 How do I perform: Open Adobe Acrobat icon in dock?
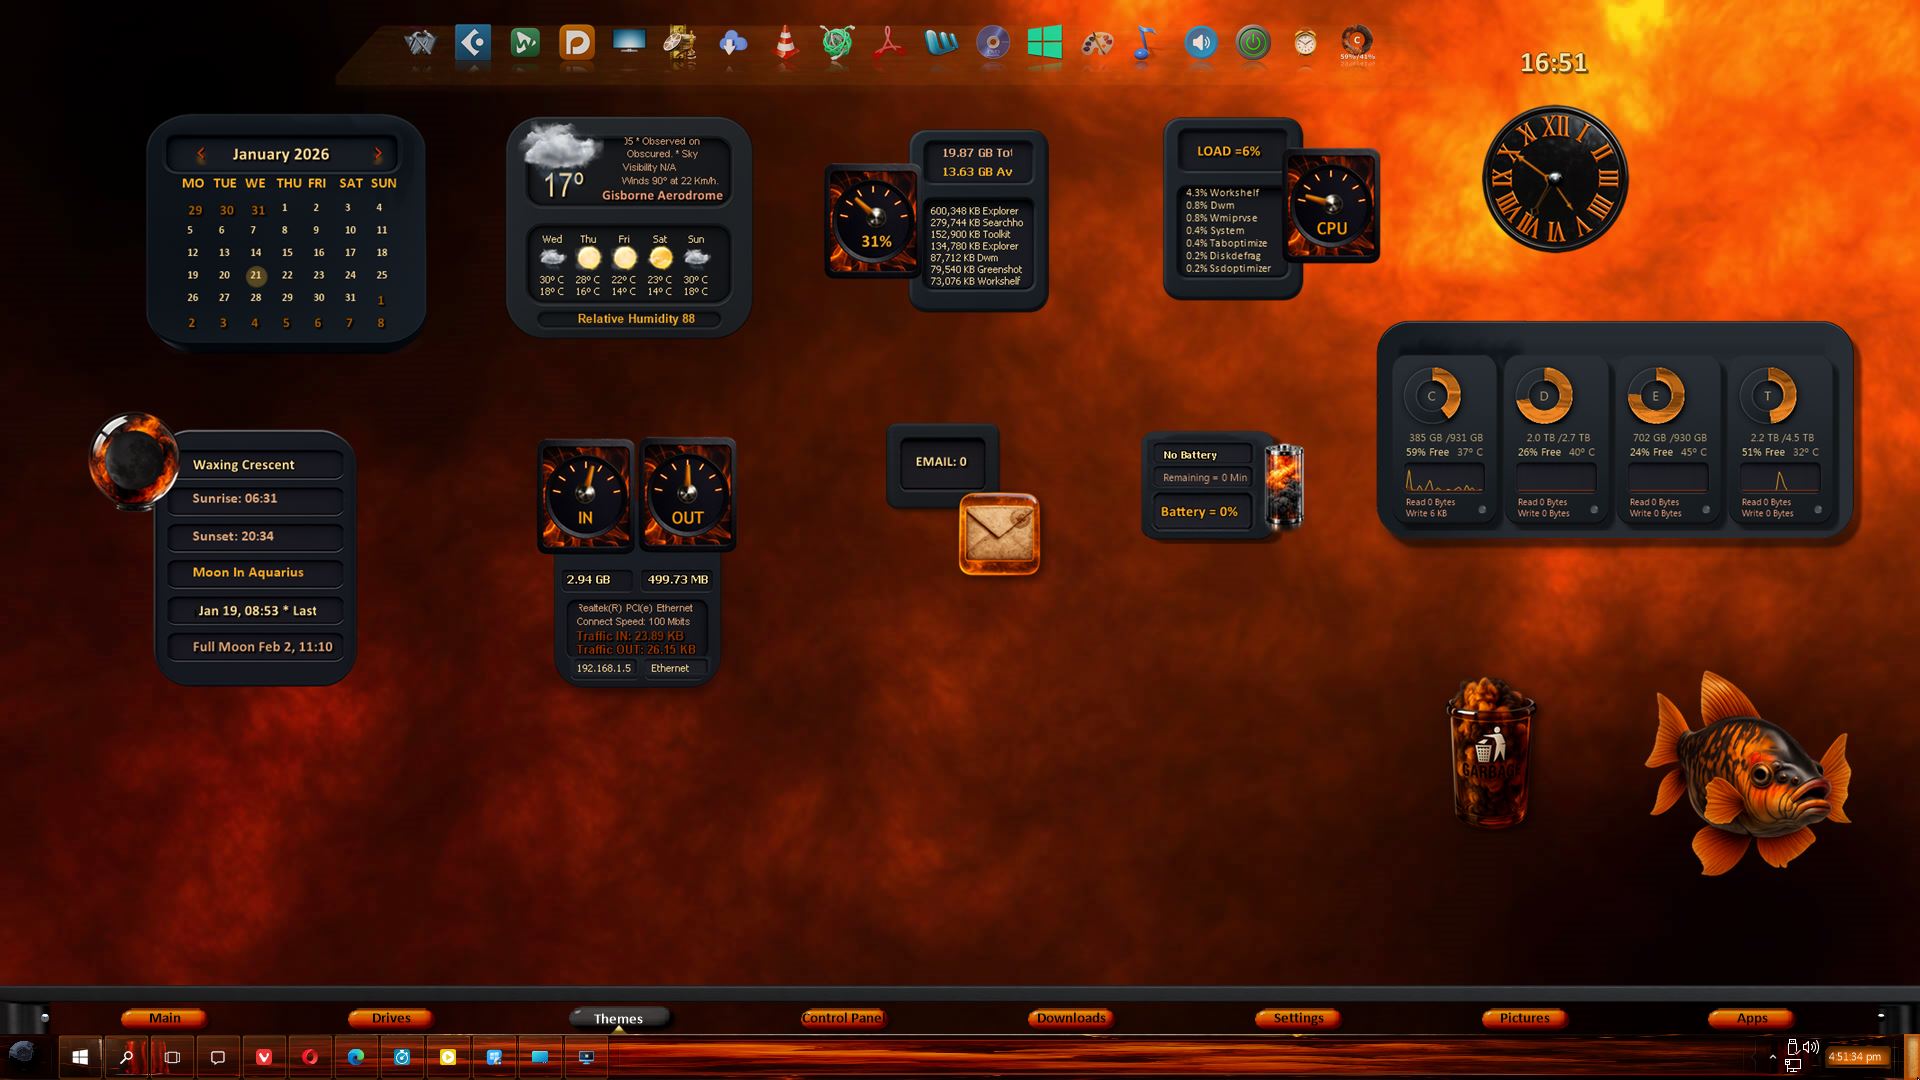click(889, 43)
